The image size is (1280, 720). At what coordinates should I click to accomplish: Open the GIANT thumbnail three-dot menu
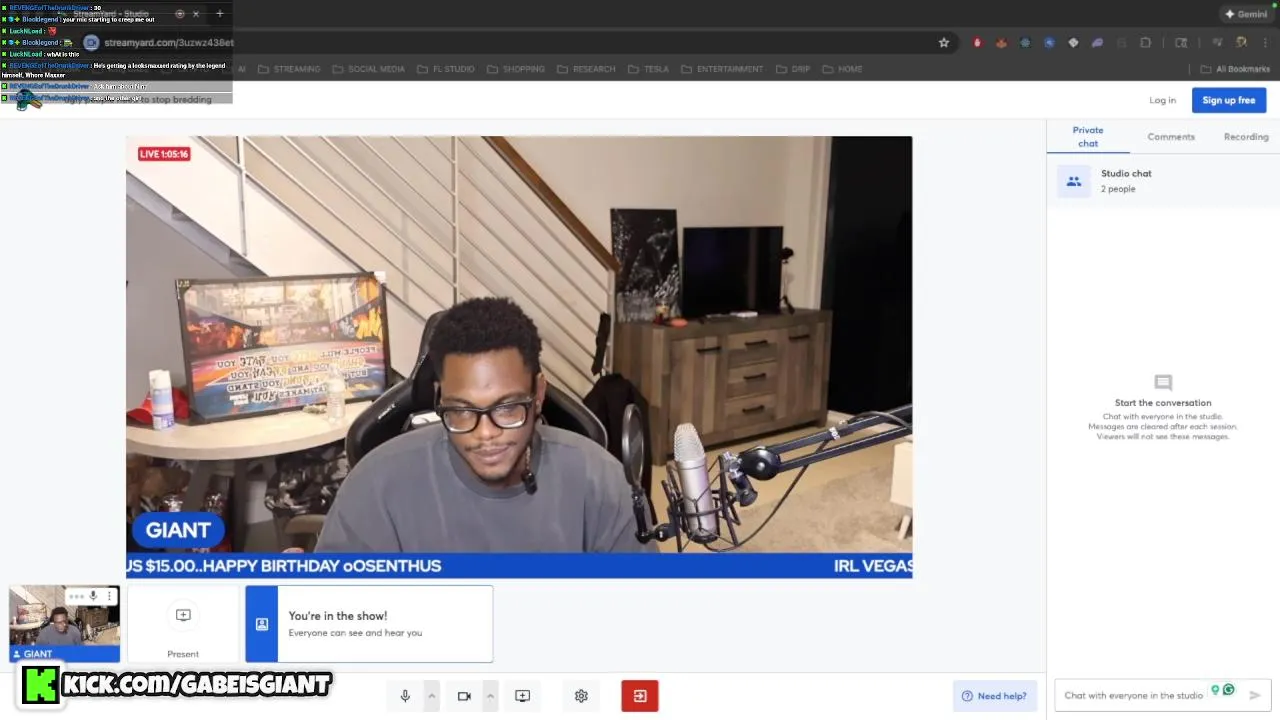coord(110,596)
